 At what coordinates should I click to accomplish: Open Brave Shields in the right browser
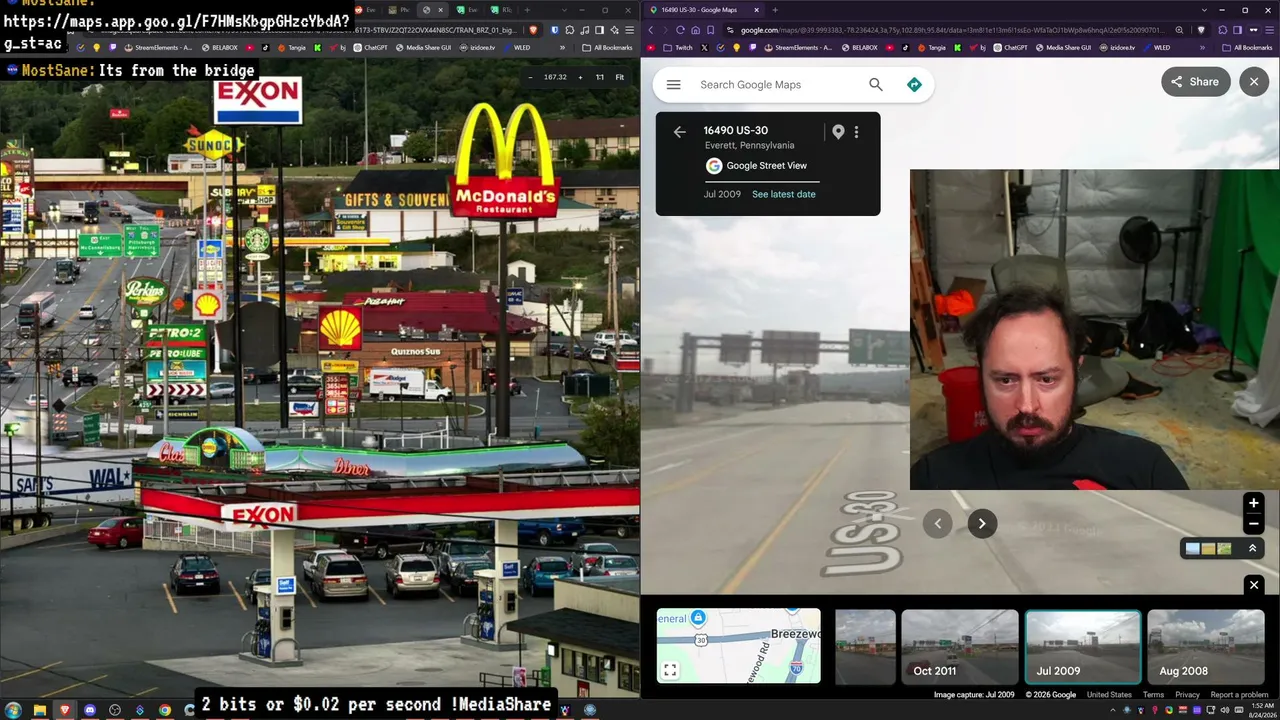pyautogui.click(x=1201, y=30)
